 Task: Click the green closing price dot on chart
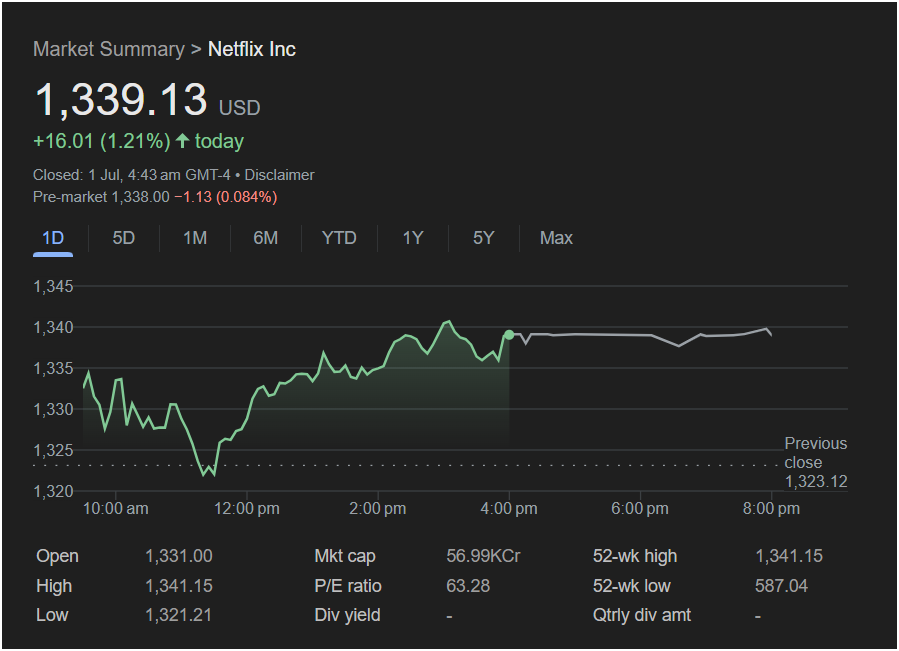pos(509,334)
